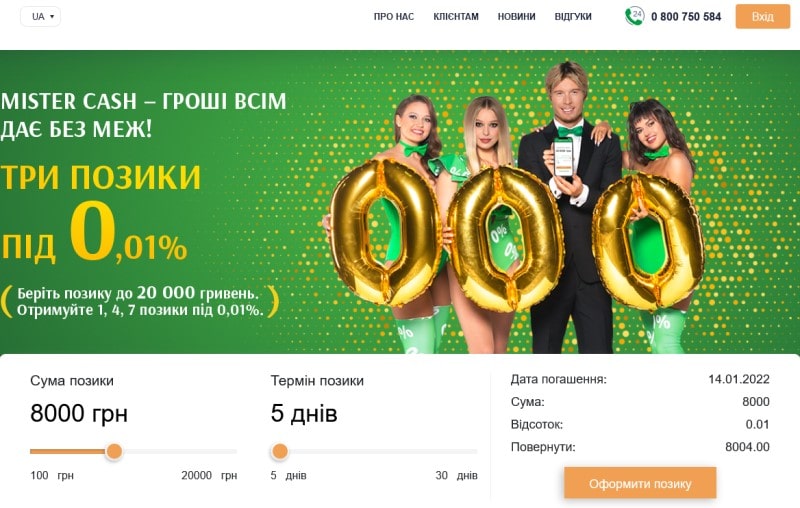Click the orange Вхід login button
The image size is (800, 508).
[762, 16]
